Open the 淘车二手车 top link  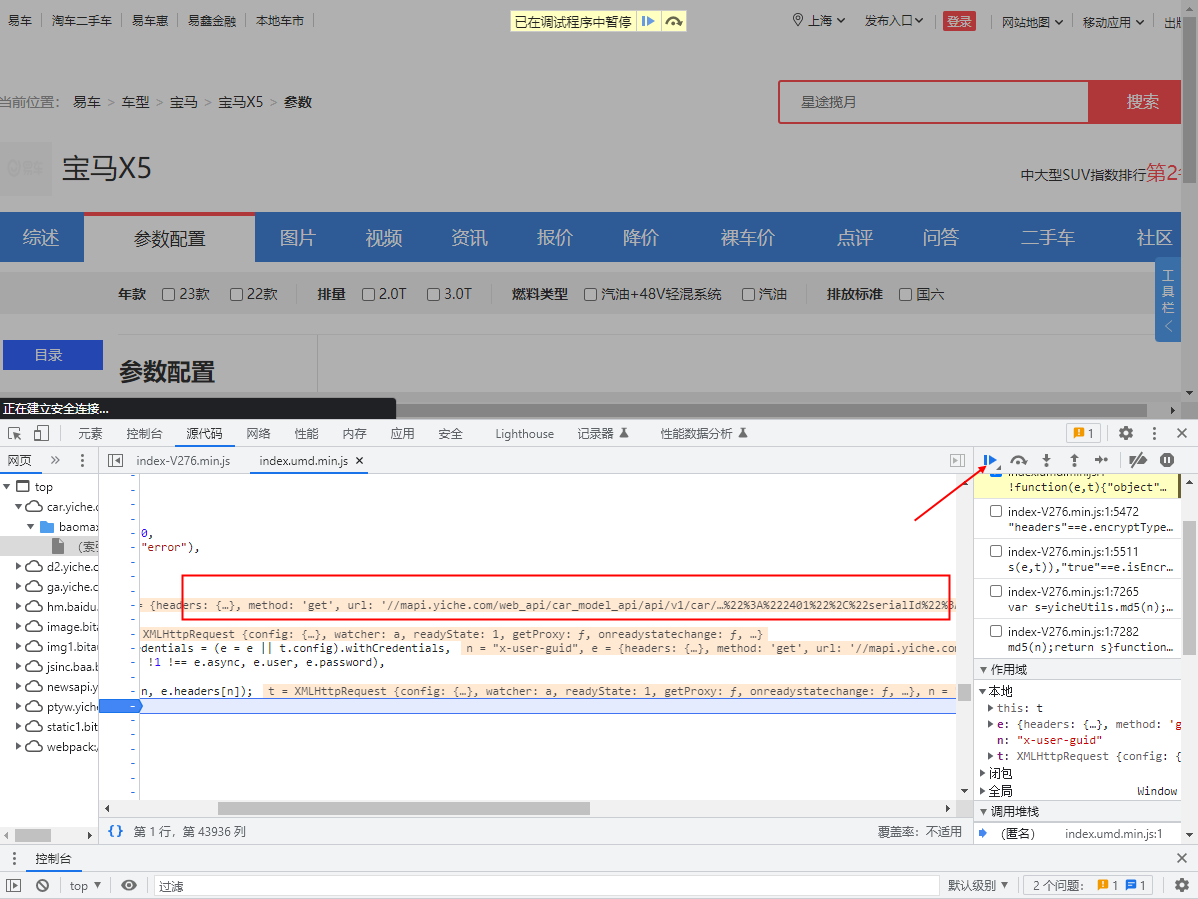click(82, 21)
